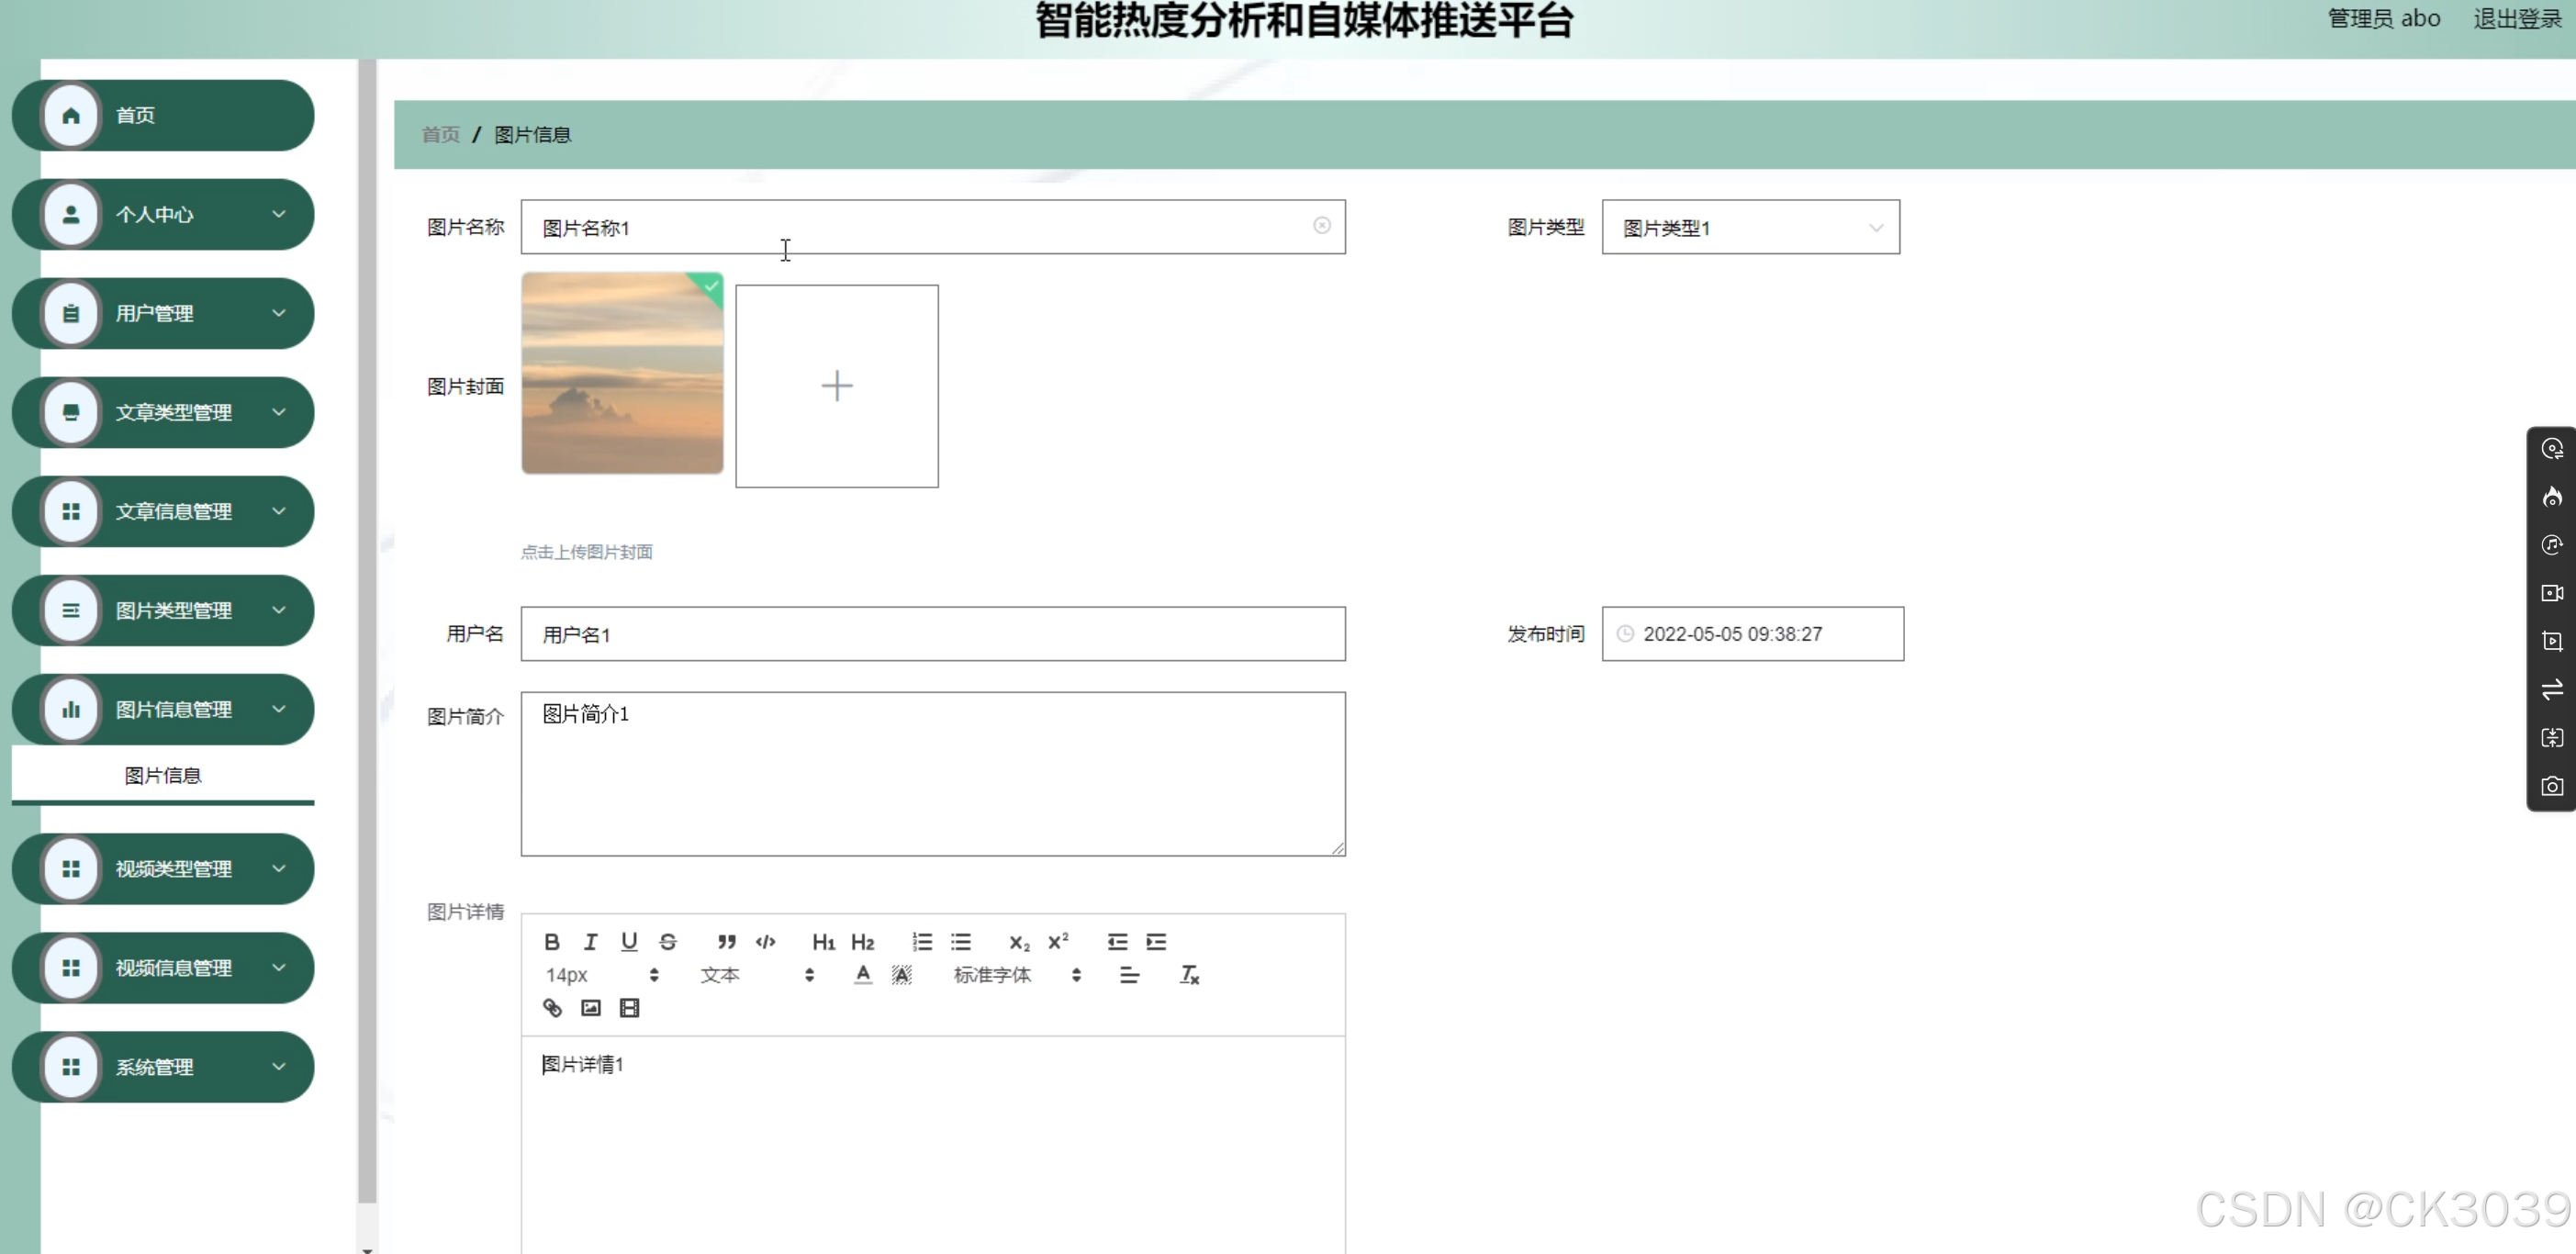Insert an image via the editor image icon
Viewport: 2576px width, 1254px height.
pos(590,1008)
